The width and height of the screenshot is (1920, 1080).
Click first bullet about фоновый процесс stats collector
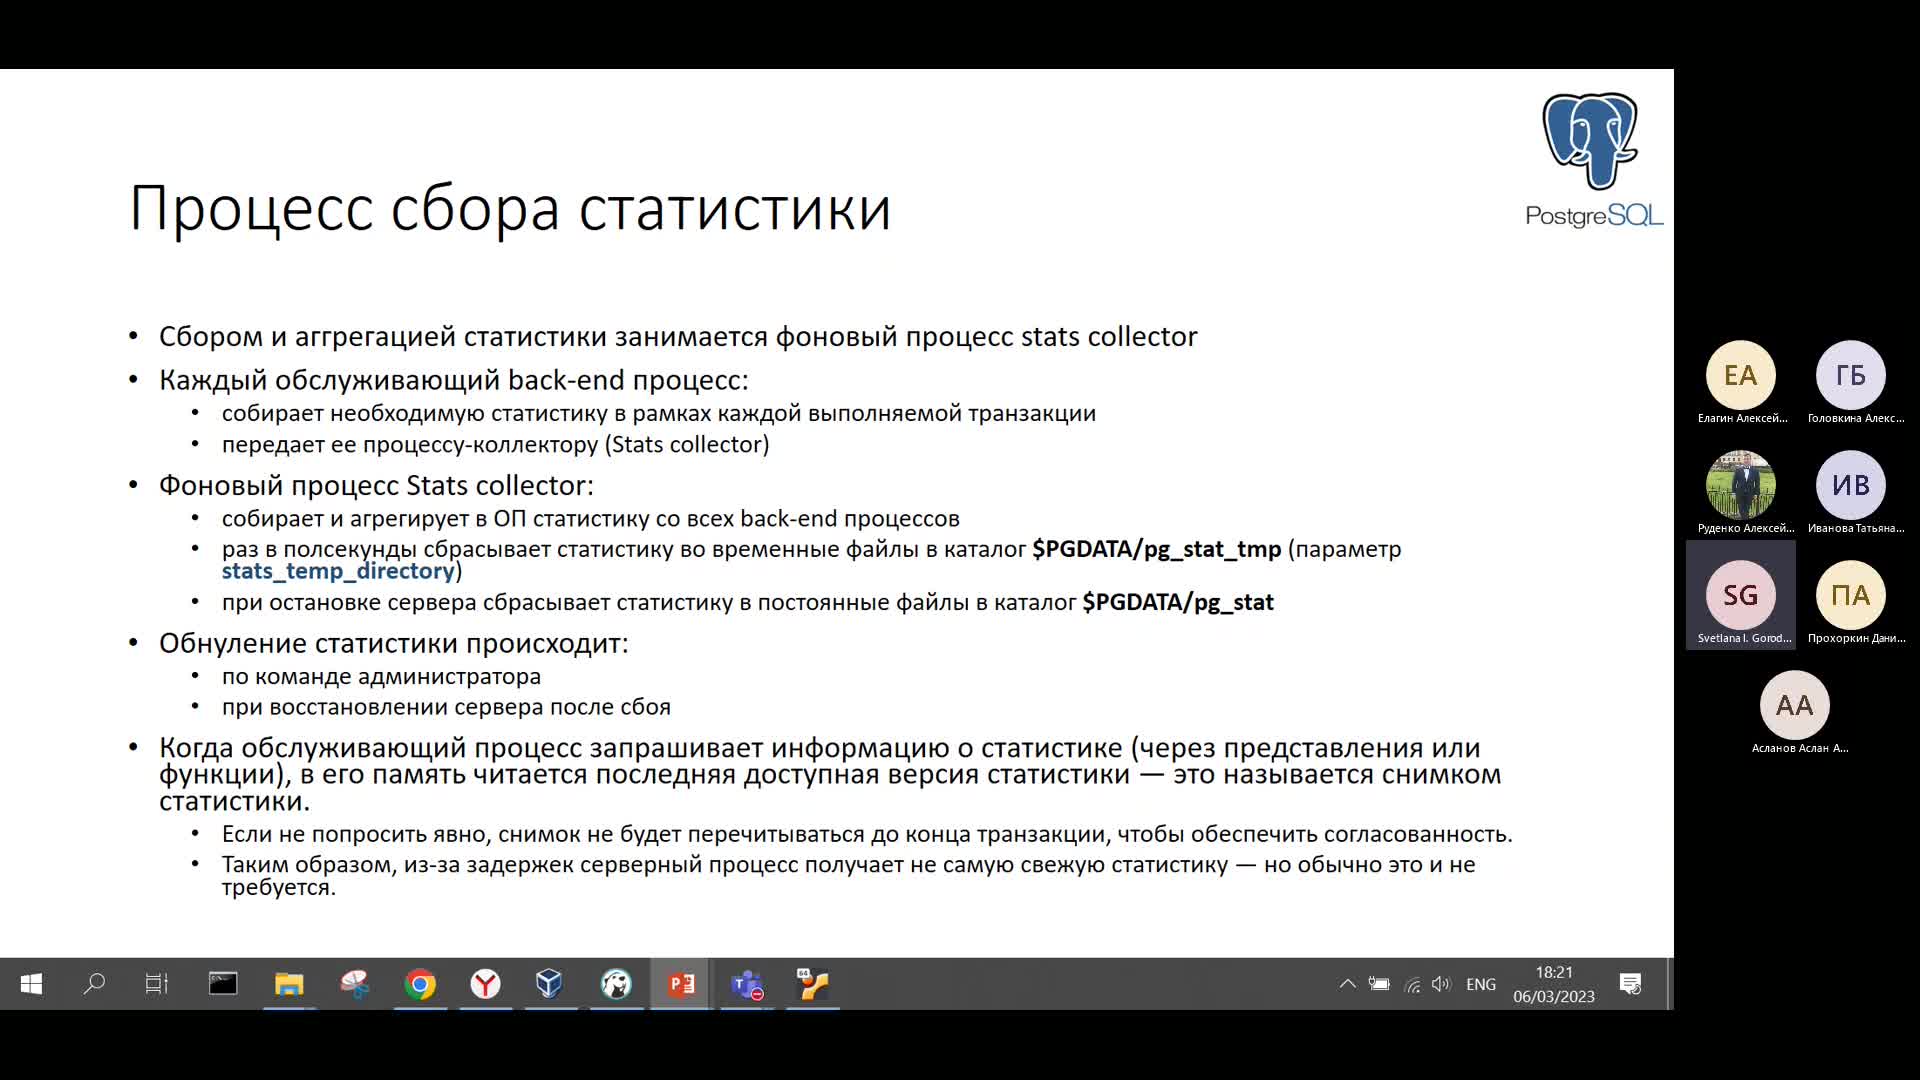click(678, 336)
